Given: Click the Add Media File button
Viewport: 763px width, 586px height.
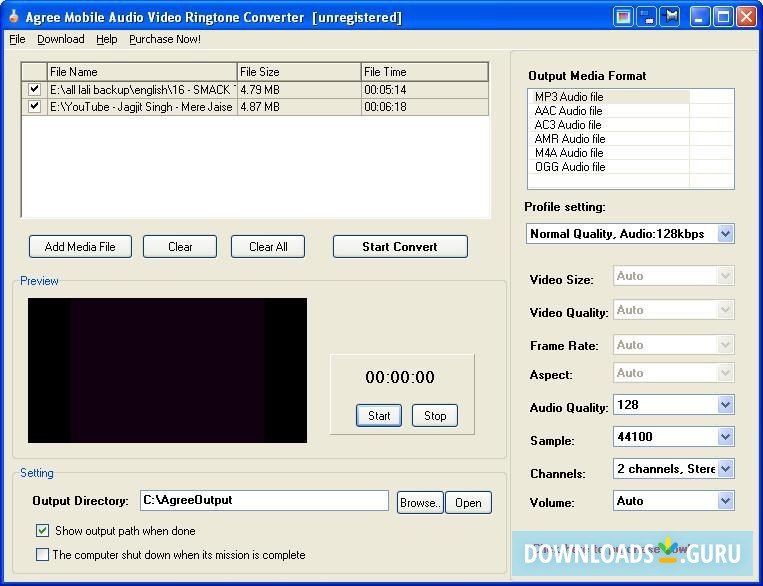Looking at the screenshot, I should tap(80, 247).
